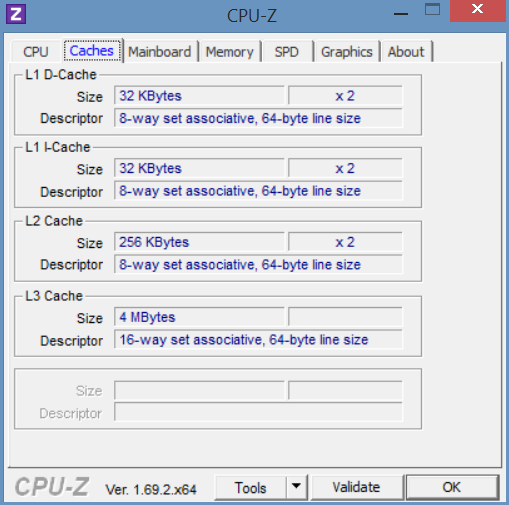Image resolution: width=509 pixels, height=505 pixels.
Task: Click the Tools button
Action: click(x=251, y=487)
